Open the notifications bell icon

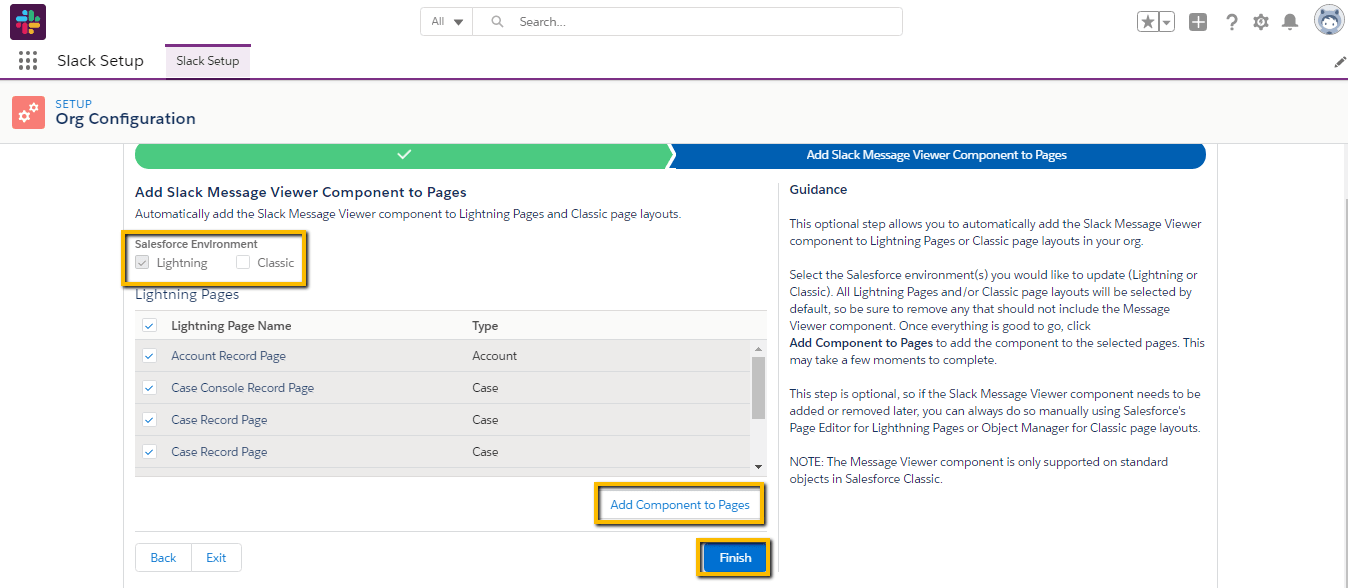pos(1290,22)
